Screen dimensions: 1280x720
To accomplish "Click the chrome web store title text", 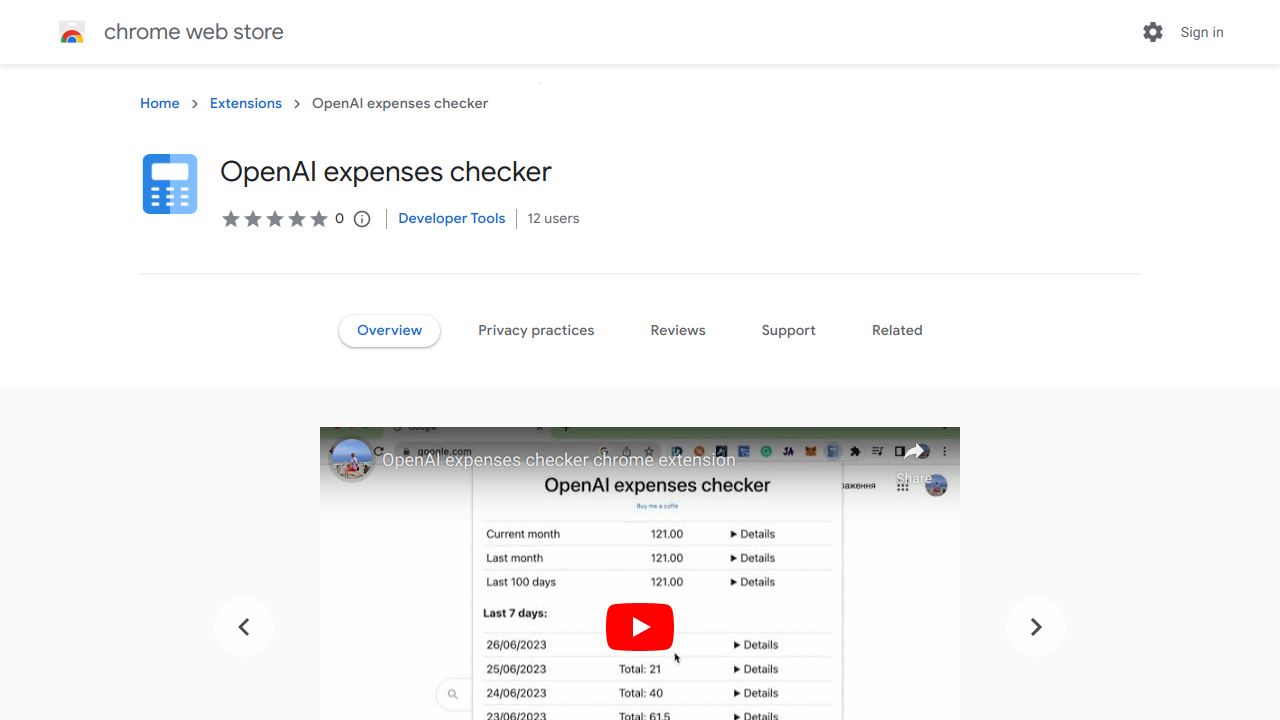I will tap(194, 32).
